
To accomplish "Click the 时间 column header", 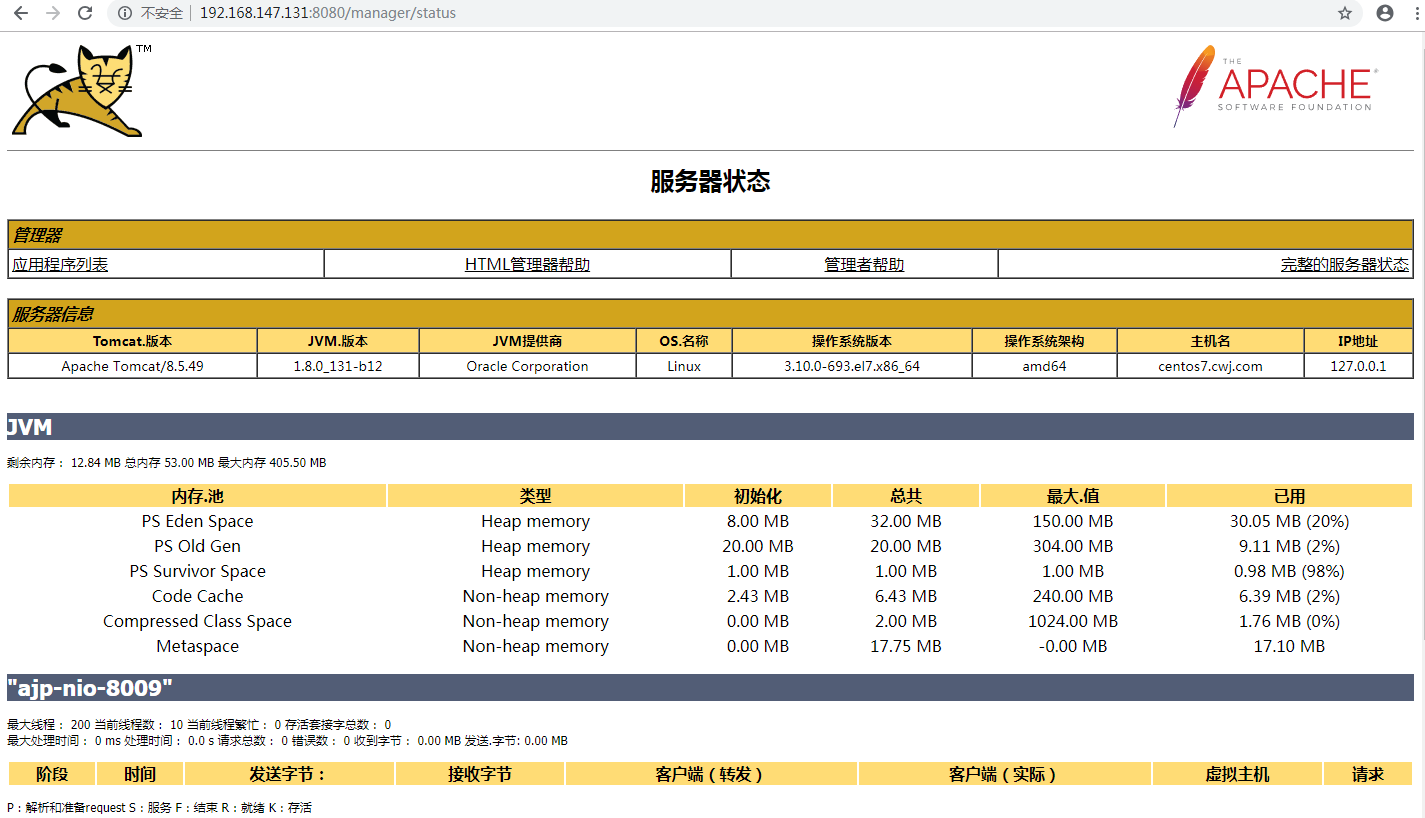I will 140,774.
